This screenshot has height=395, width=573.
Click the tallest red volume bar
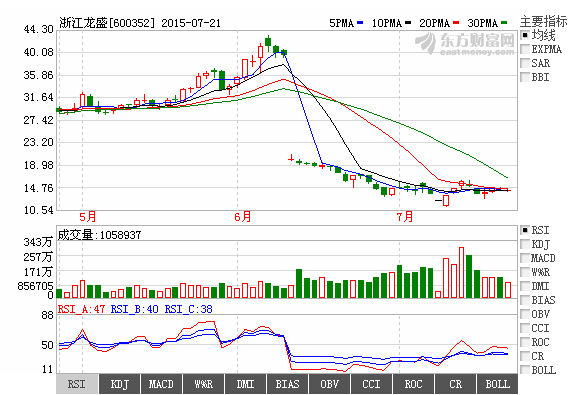pyautogui.click(x=462, y=273)
